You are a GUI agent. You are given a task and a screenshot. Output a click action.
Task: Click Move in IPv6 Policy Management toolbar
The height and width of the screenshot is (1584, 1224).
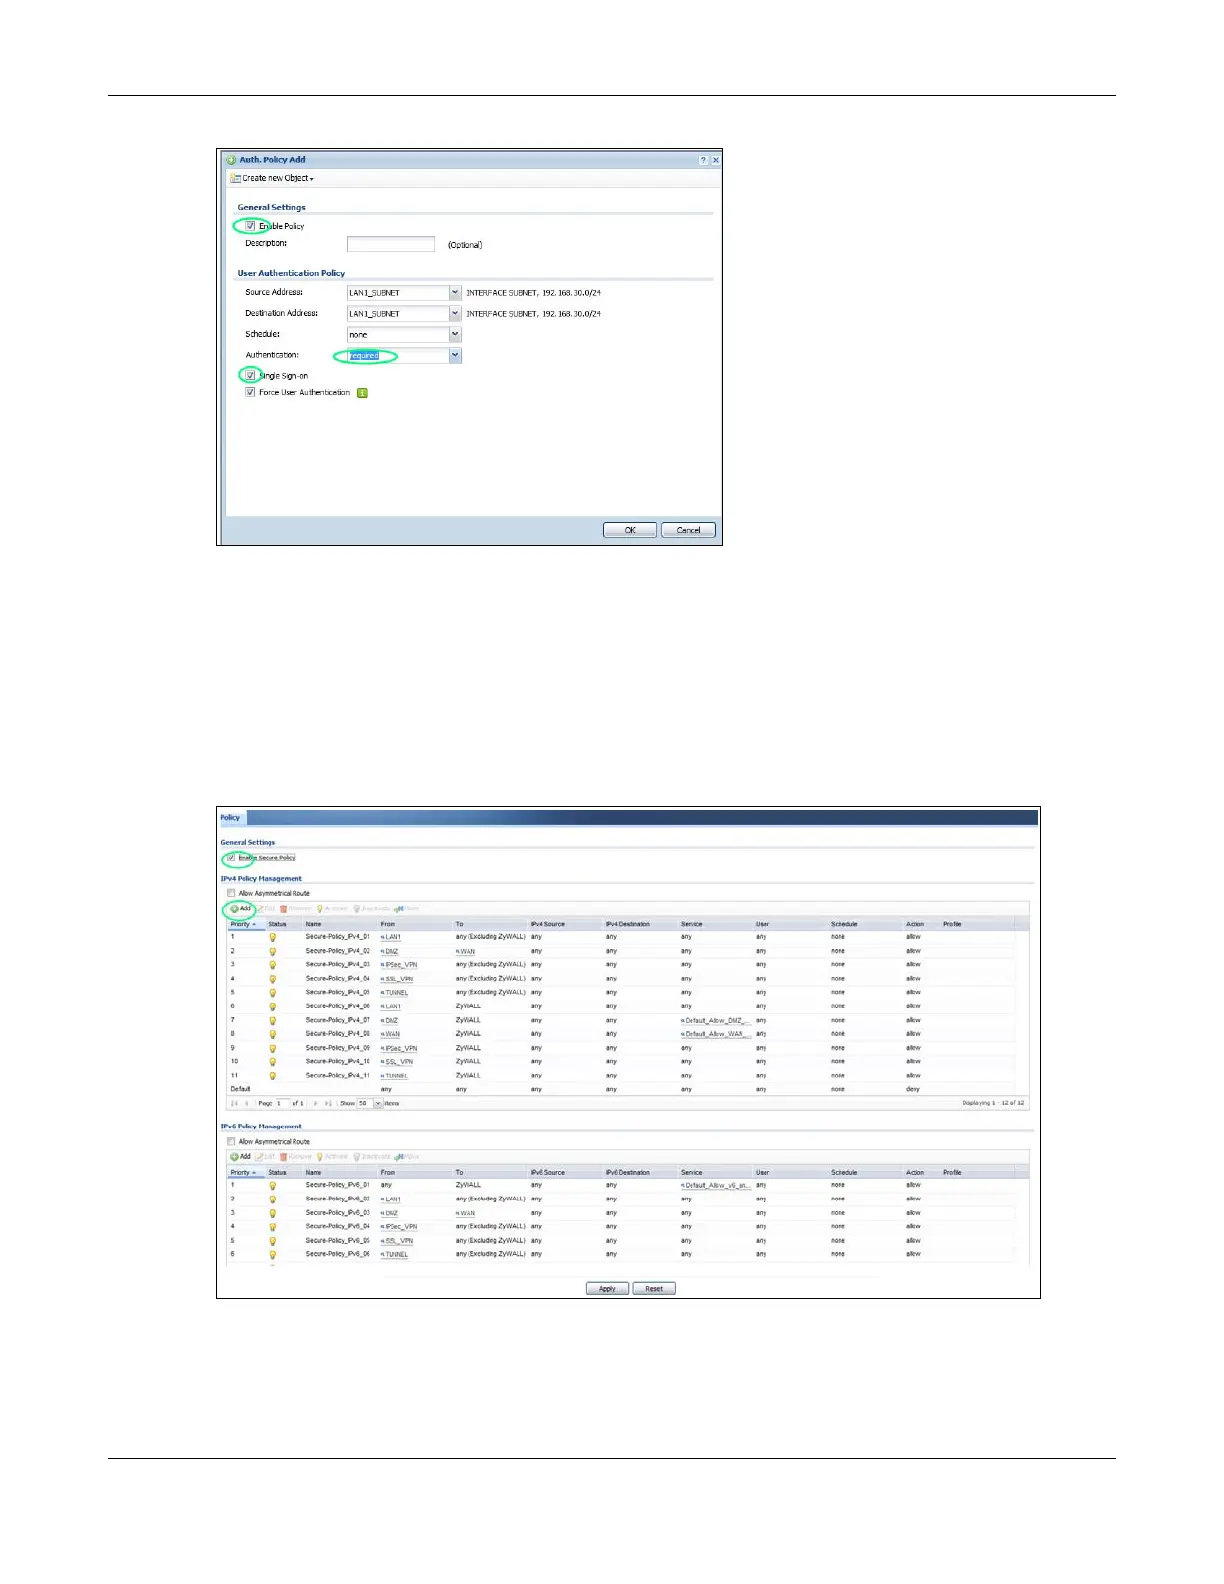tap(407, 1157)
